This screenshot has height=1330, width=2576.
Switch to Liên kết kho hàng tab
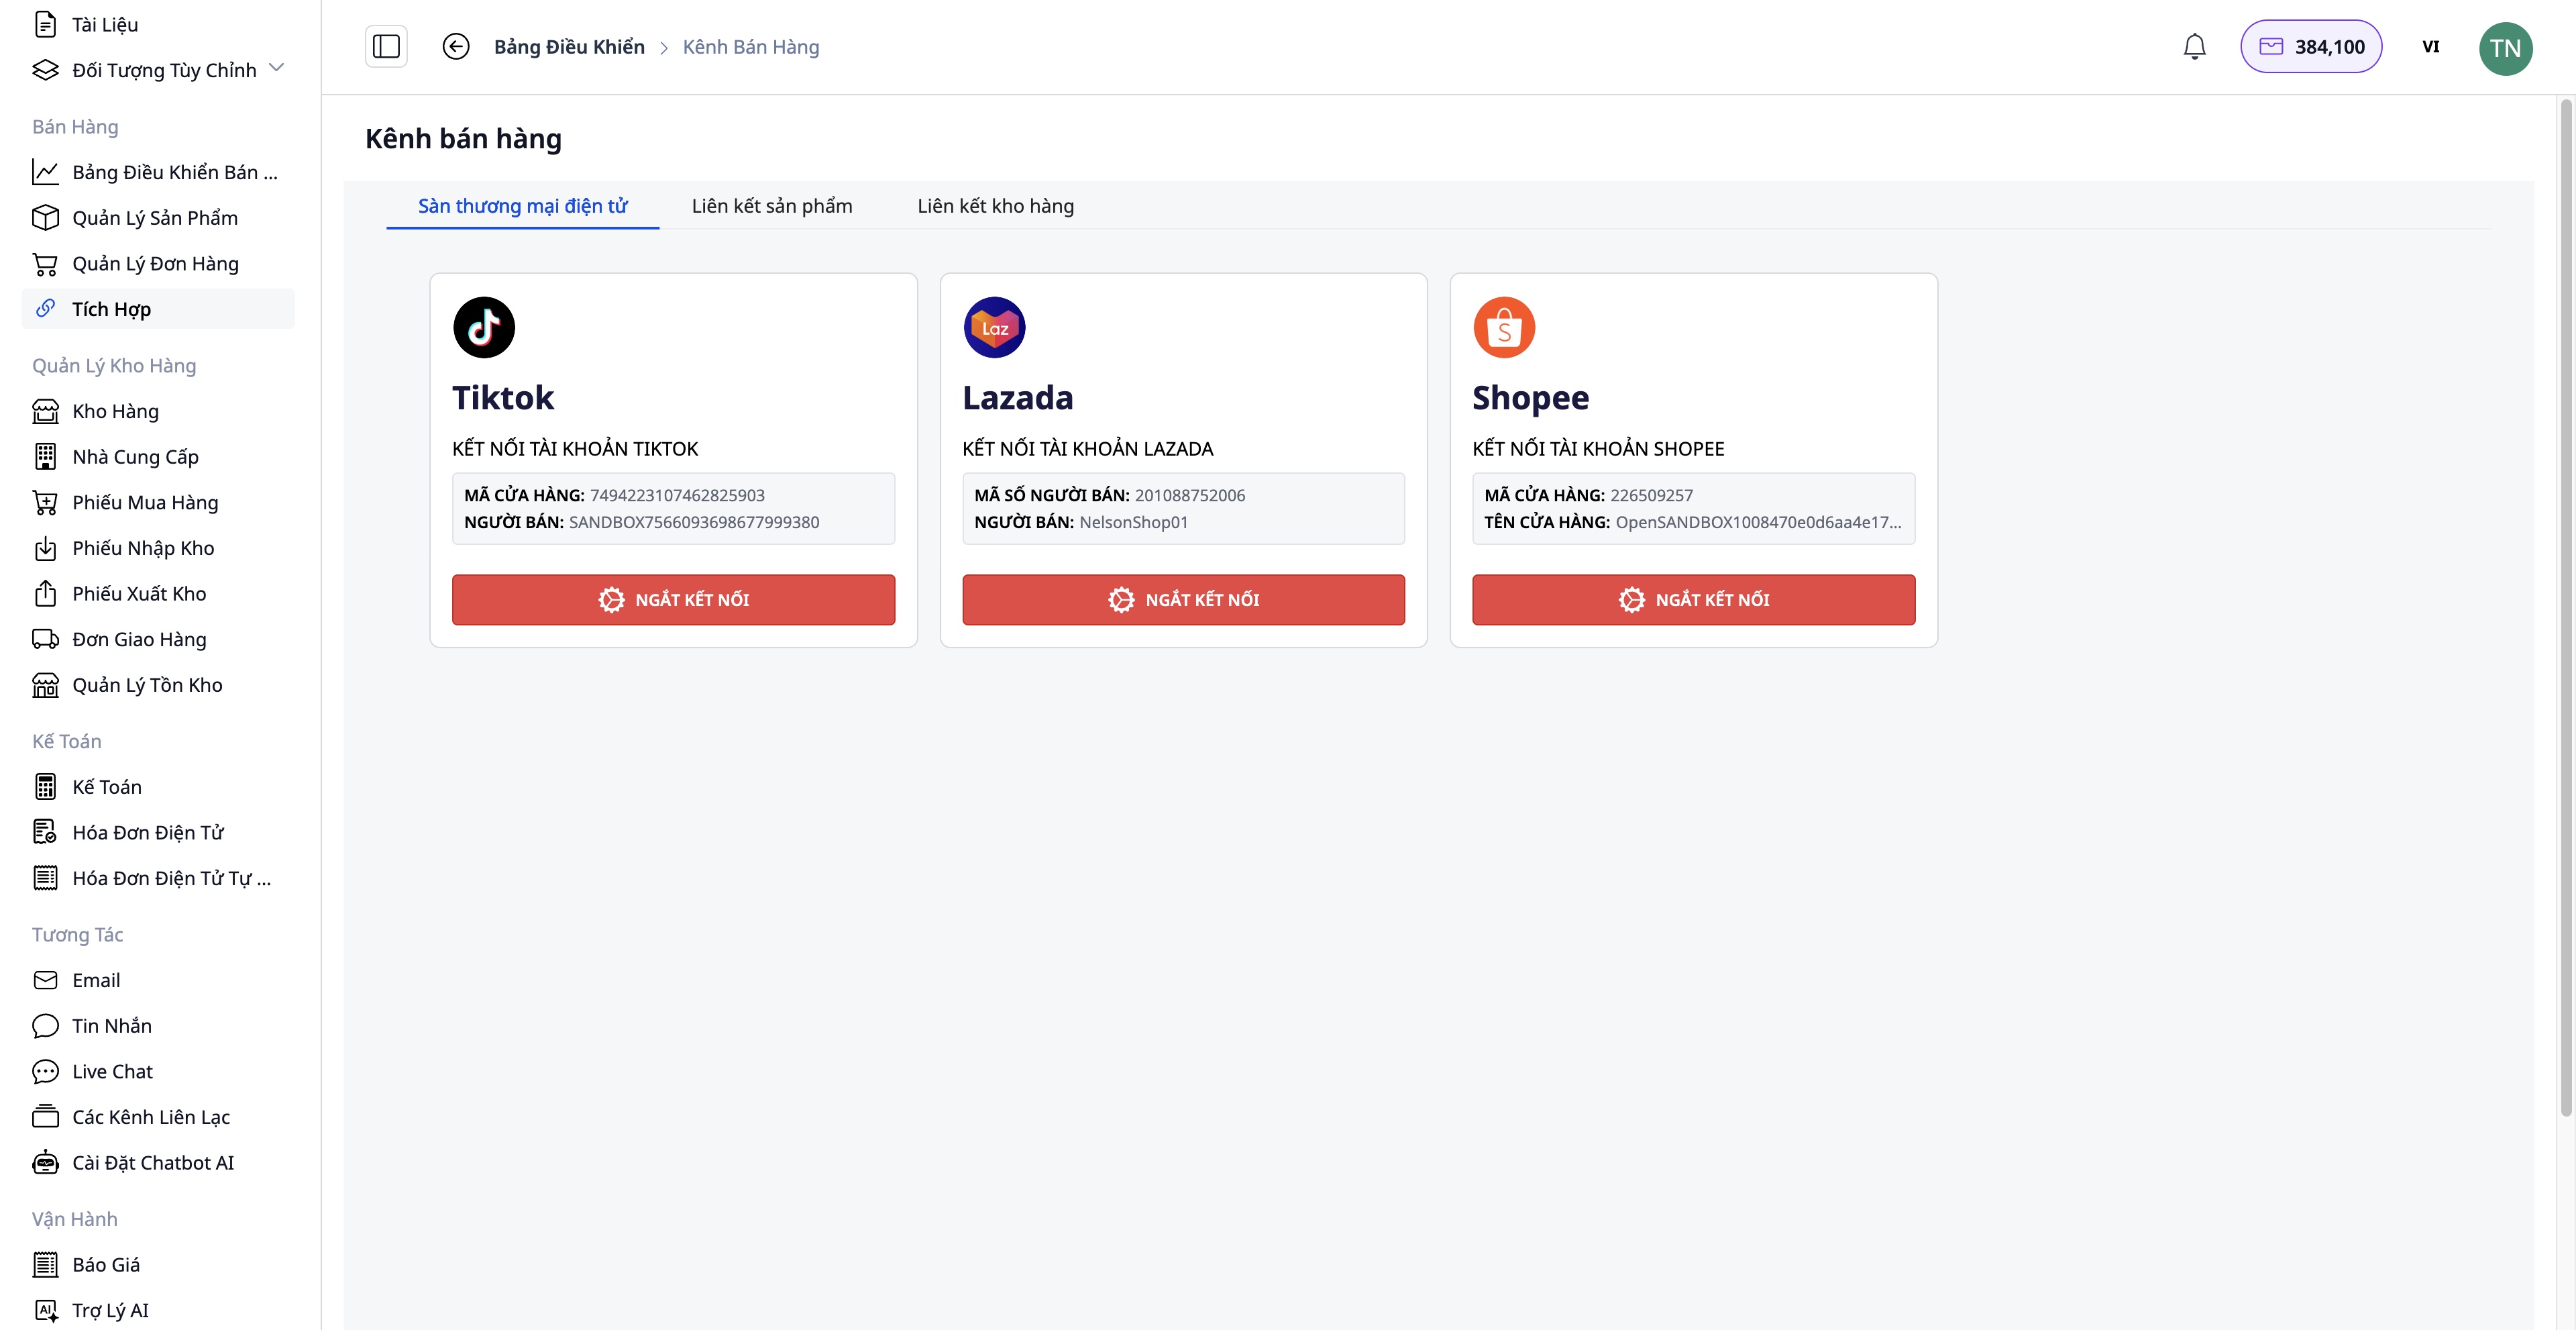coord(995,206)
